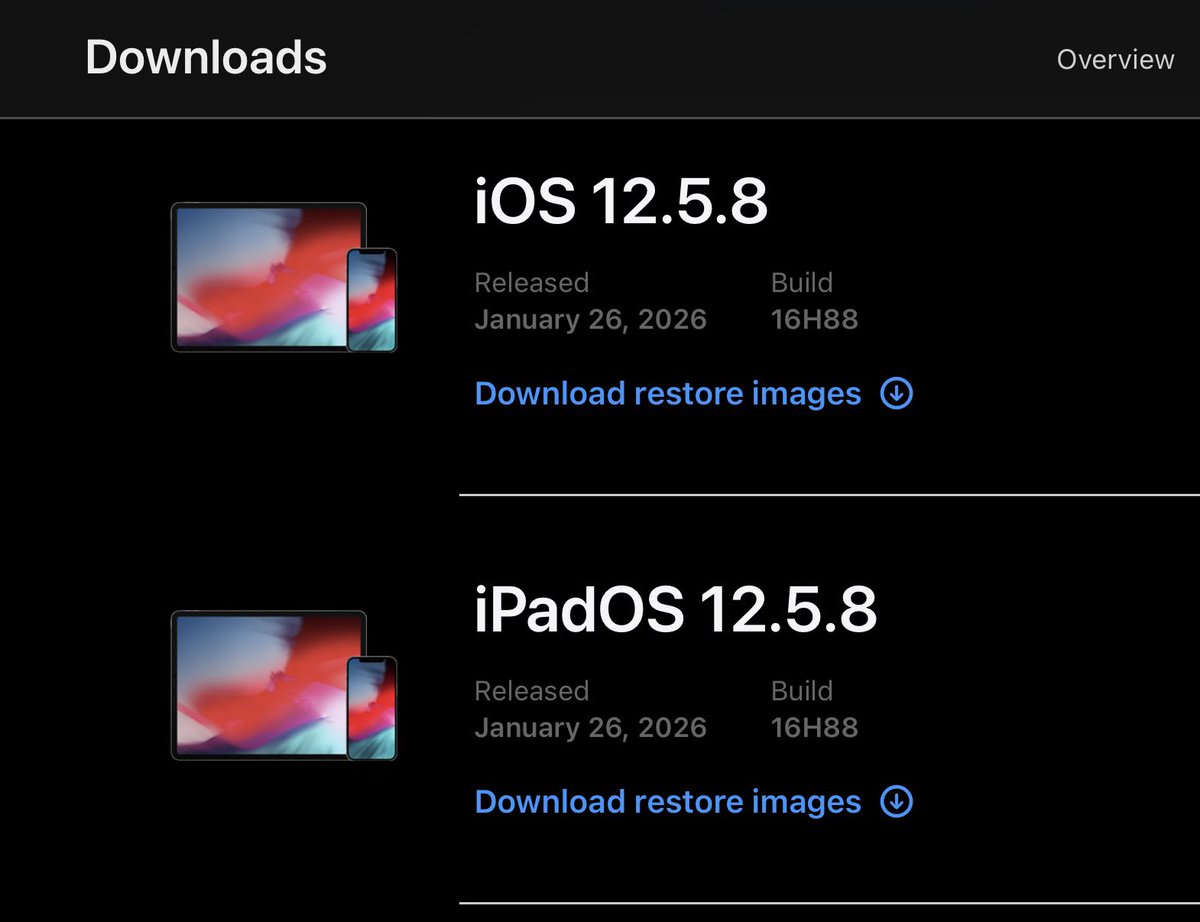This screenshot has height=922, width=1200.
Task: Click iPadOS 12.5.8 release date January 26, 2026
Action: pyautogui.click(x=590, y=728)
